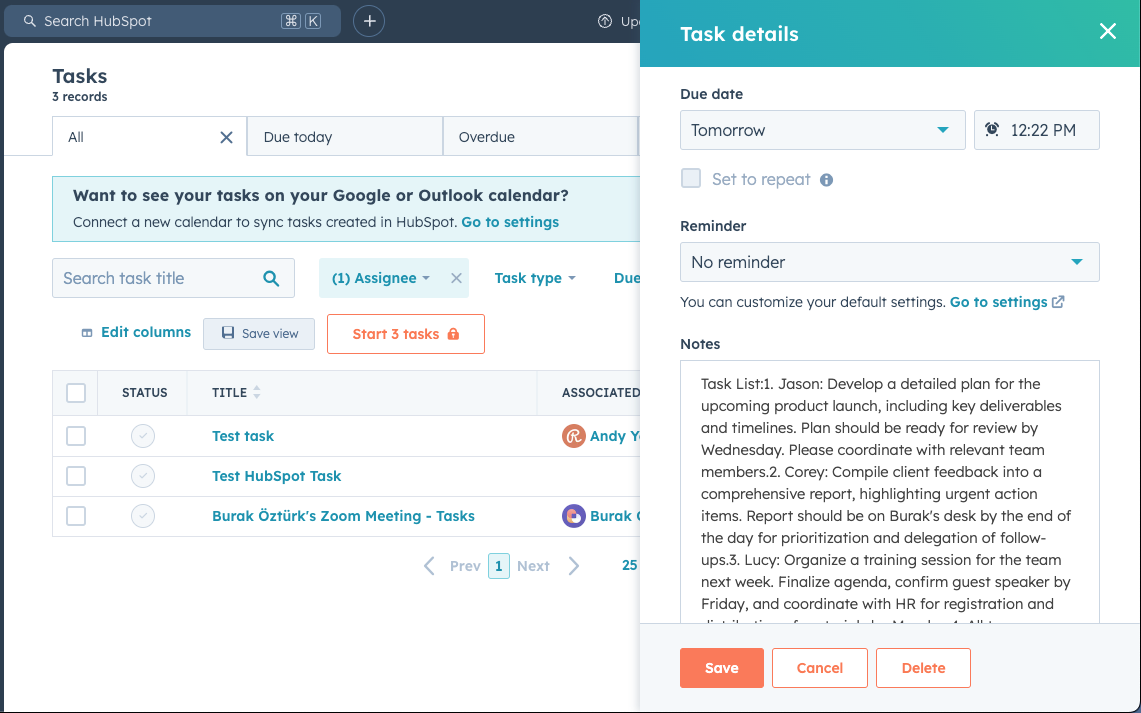
Task: Go to next page using right chevron
Action: pyautogui.click(x=573, y=566)
